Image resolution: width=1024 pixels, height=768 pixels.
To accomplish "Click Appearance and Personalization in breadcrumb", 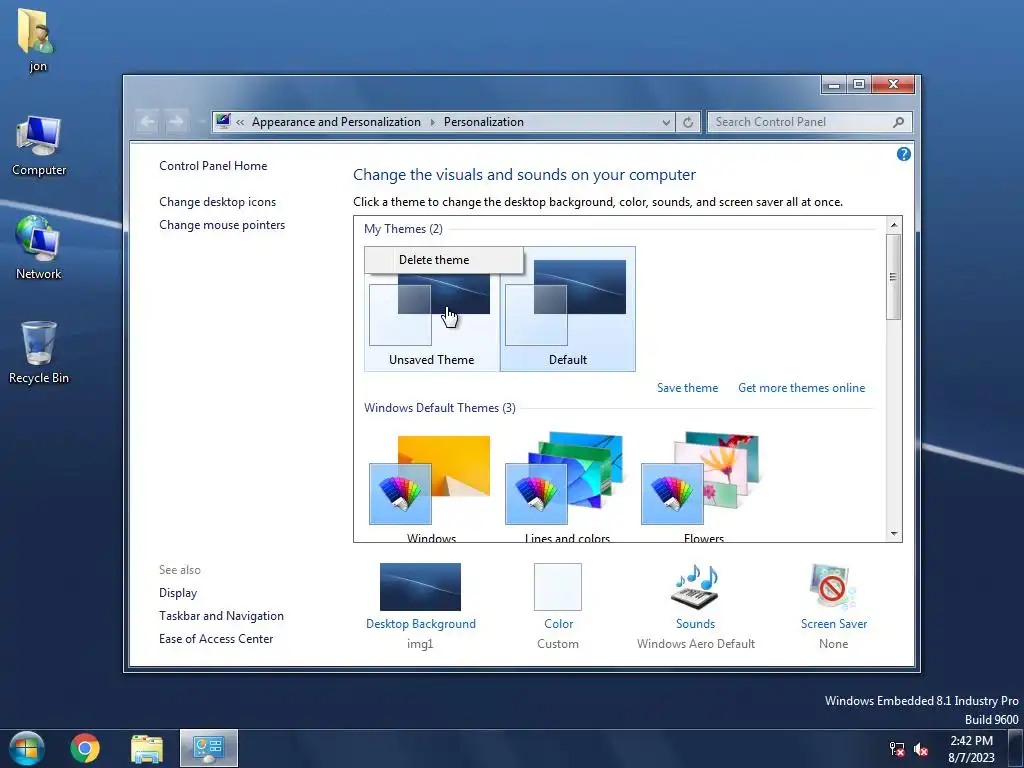I will click(336, 122).
